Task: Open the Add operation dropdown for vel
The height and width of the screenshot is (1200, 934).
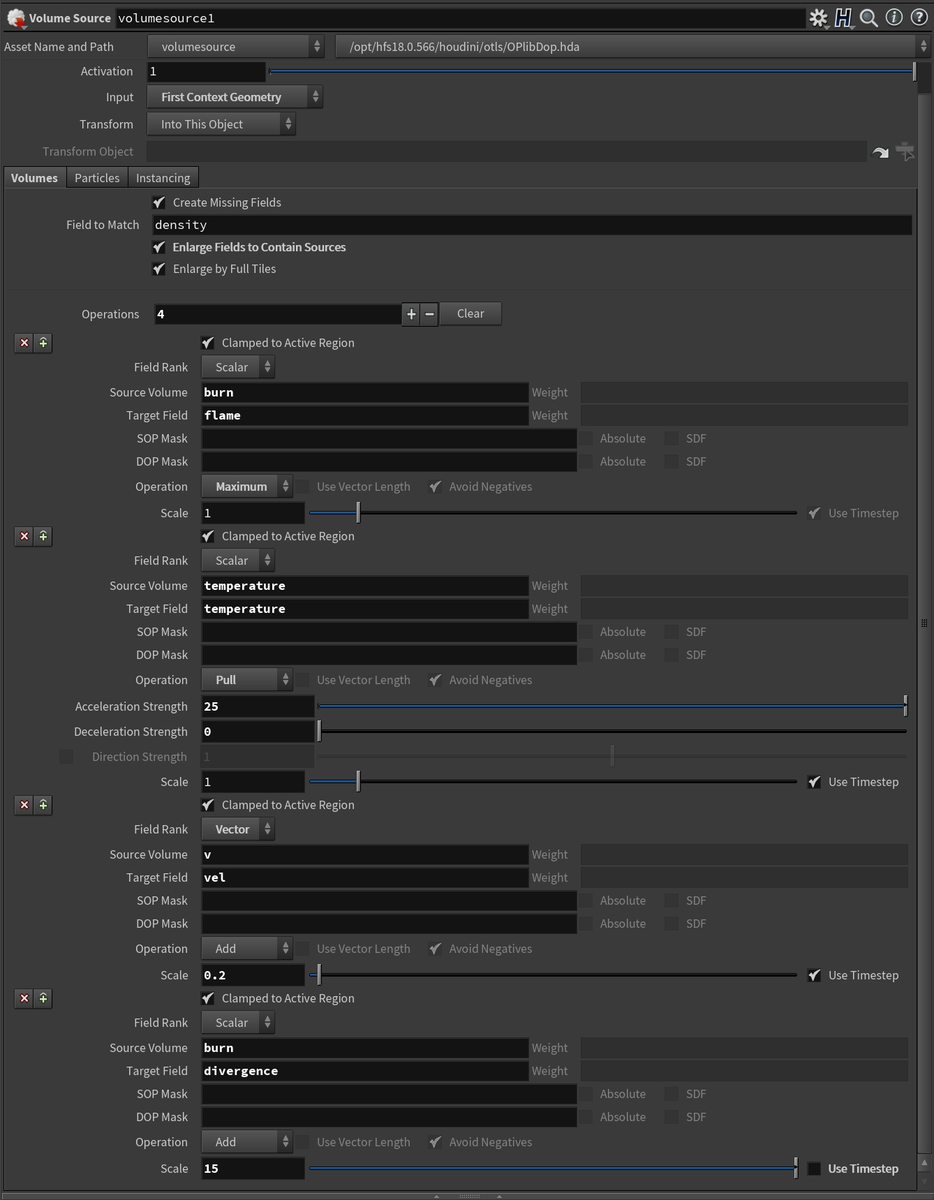Action: click(247, 949)
